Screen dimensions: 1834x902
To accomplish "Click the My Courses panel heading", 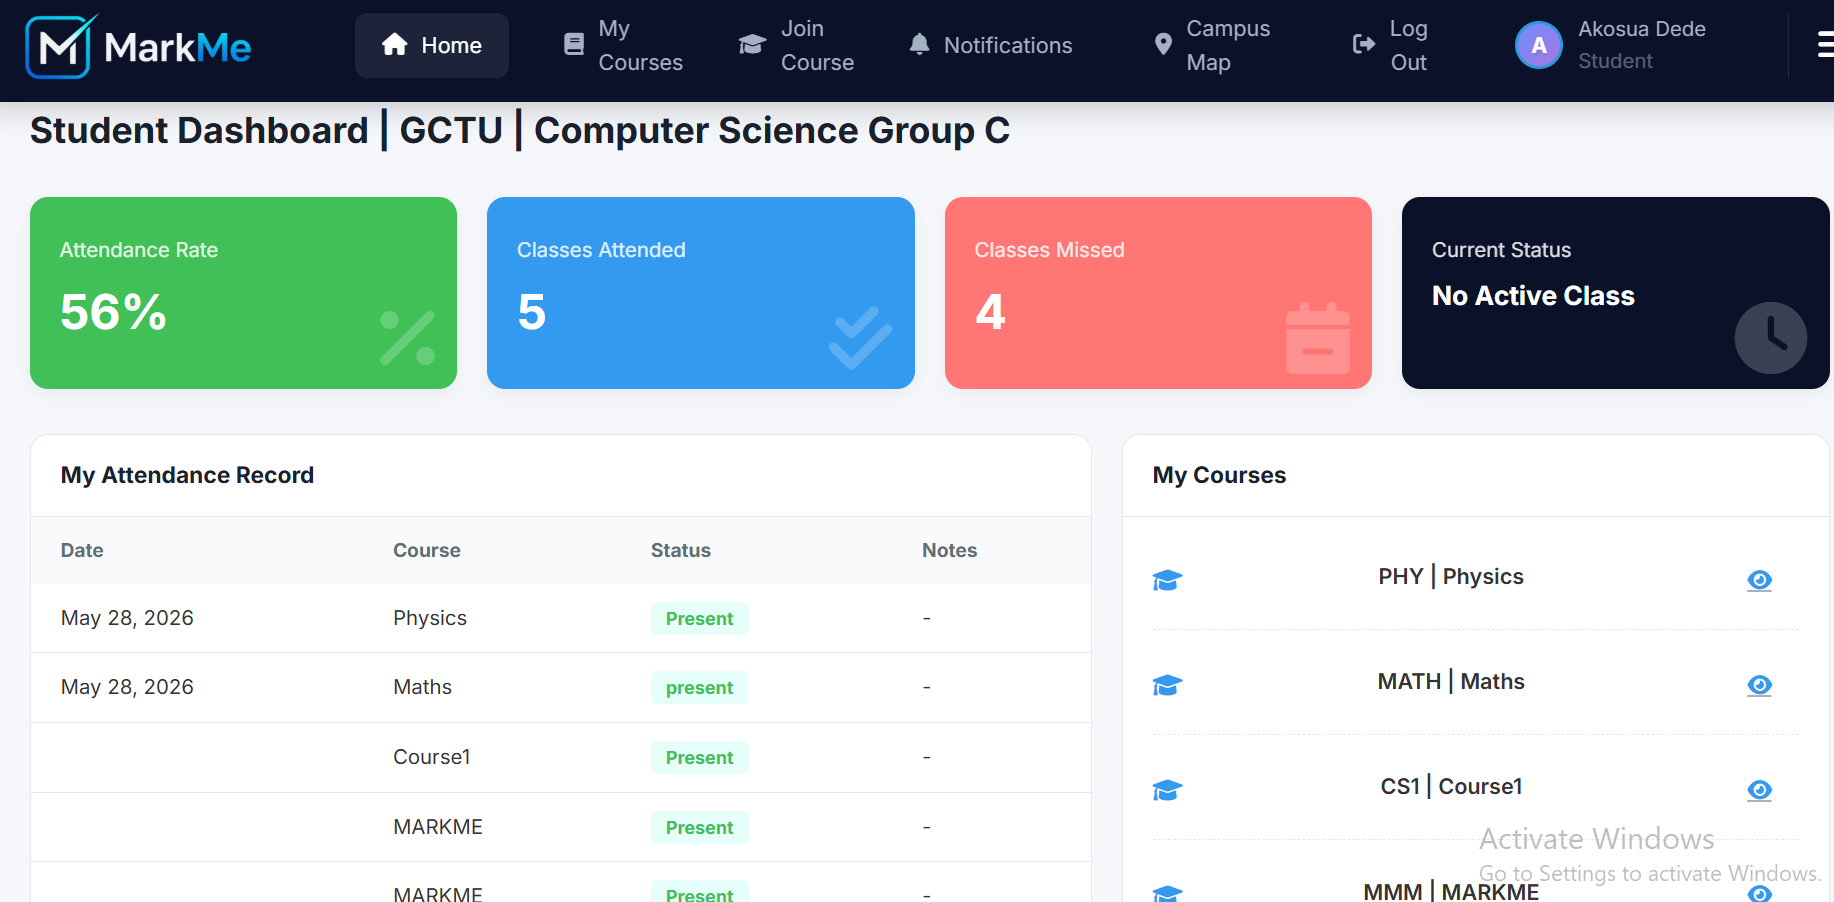I will tap(1219, 475).
